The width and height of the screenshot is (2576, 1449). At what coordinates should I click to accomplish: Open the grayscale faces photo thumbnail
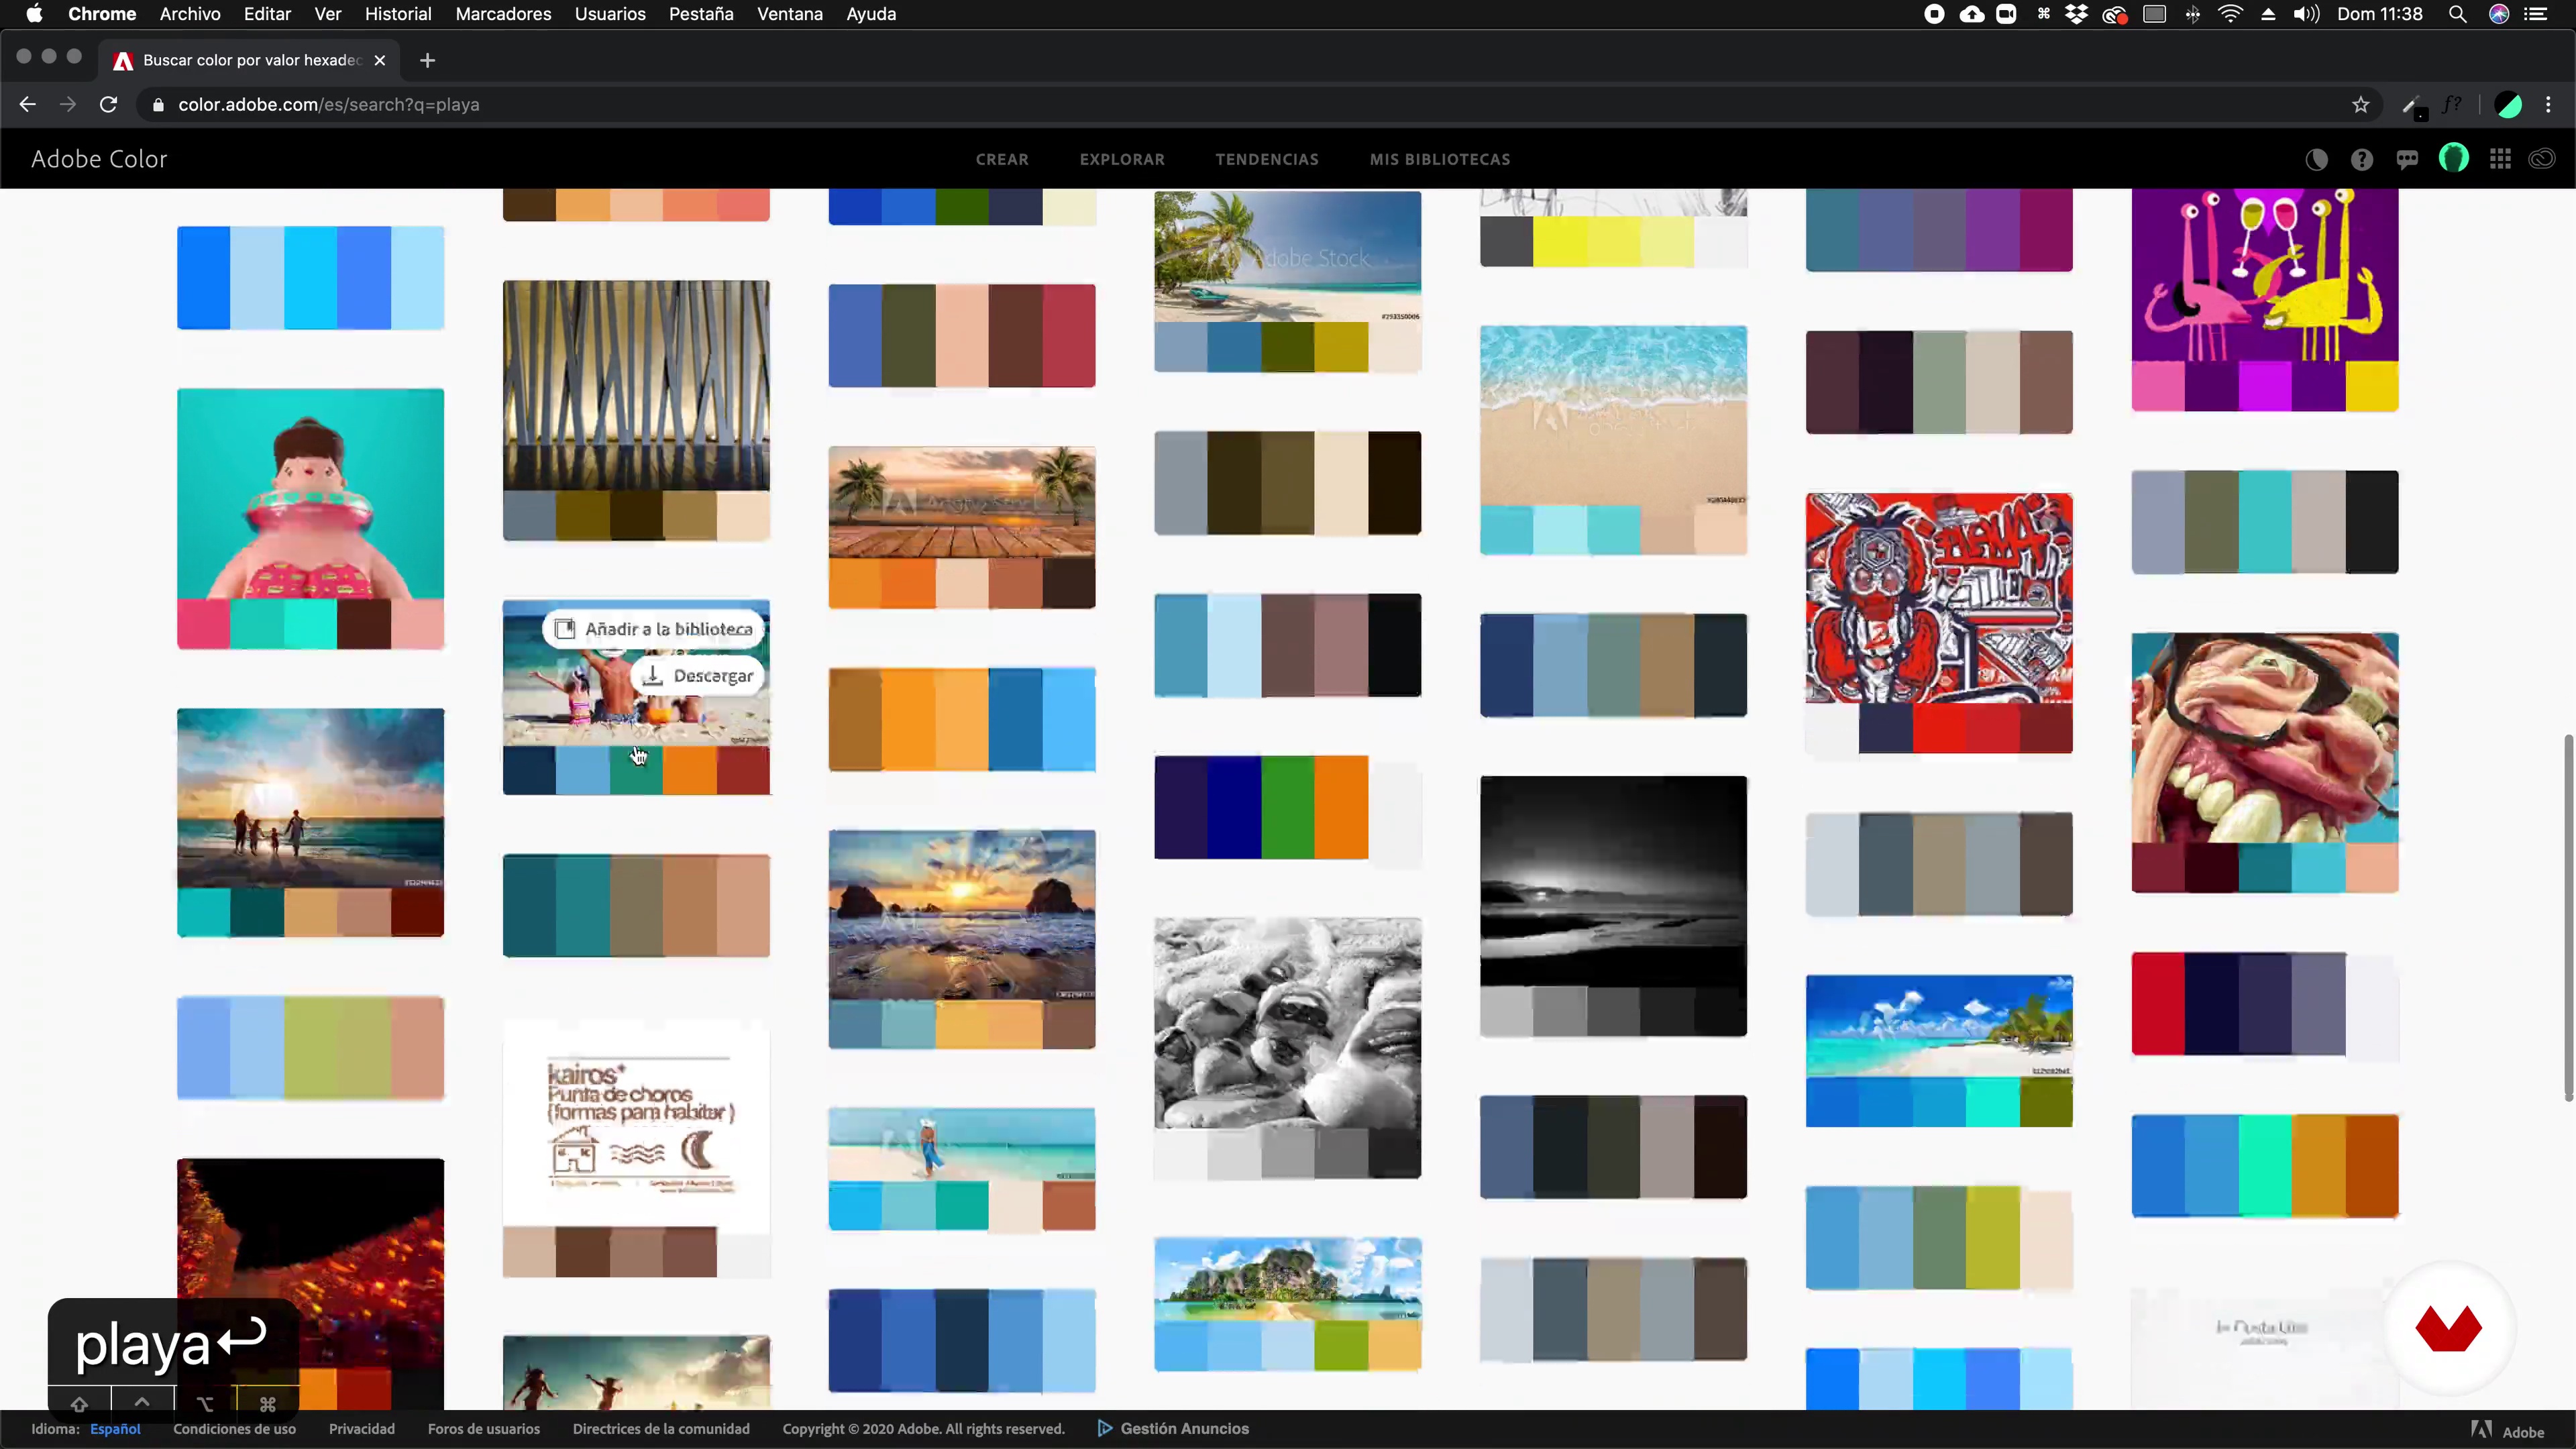coord(1287,1023)
